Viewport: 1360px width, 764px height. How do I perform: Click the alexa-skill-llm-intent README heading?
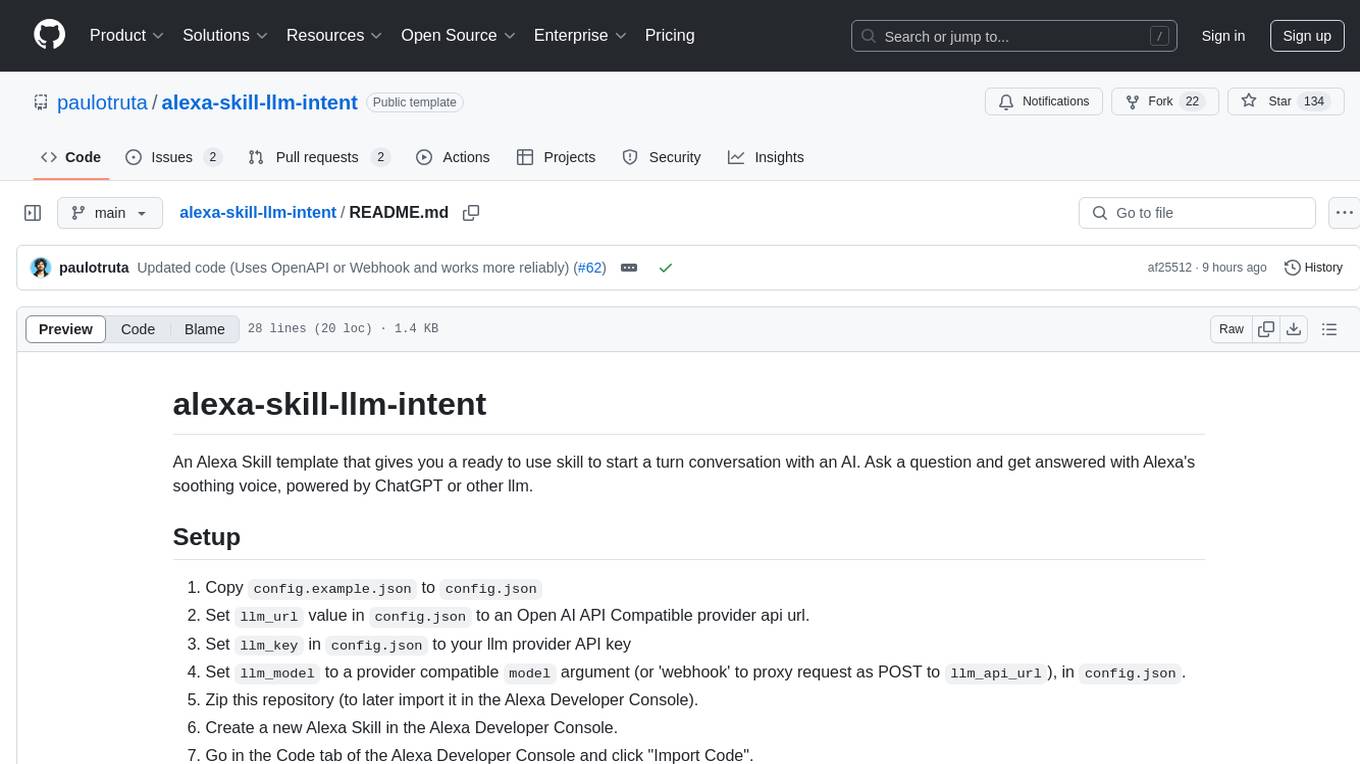[x=330, y=404]
